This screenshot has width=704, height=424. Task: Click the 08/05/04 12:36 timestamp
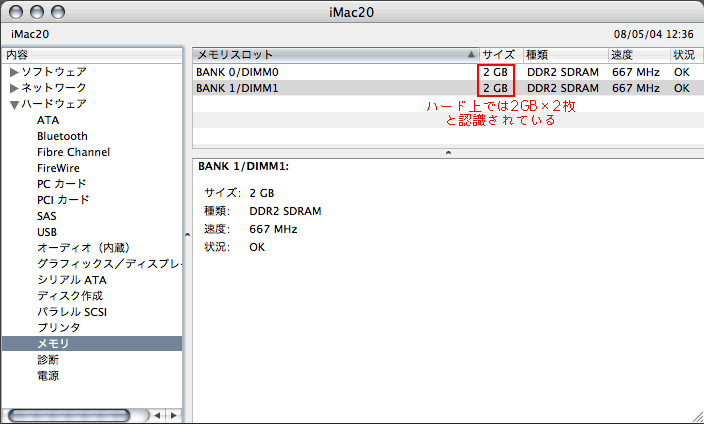click(x=653, y=34)
